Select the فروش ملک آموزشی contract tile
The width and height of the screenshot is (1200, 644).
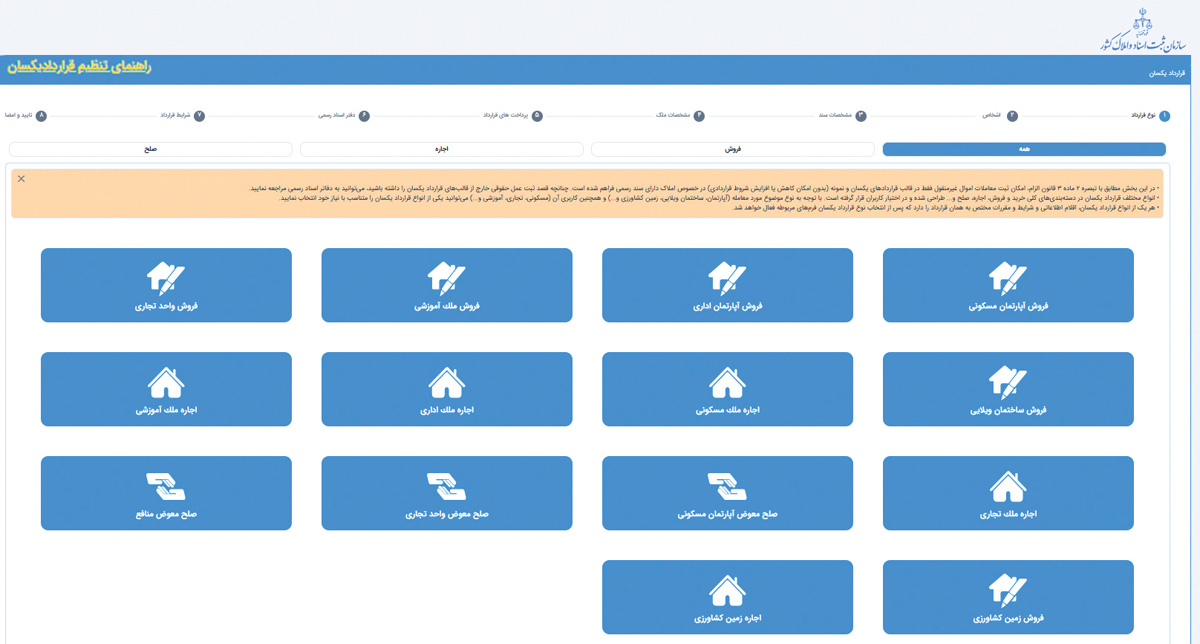(447, 285)
